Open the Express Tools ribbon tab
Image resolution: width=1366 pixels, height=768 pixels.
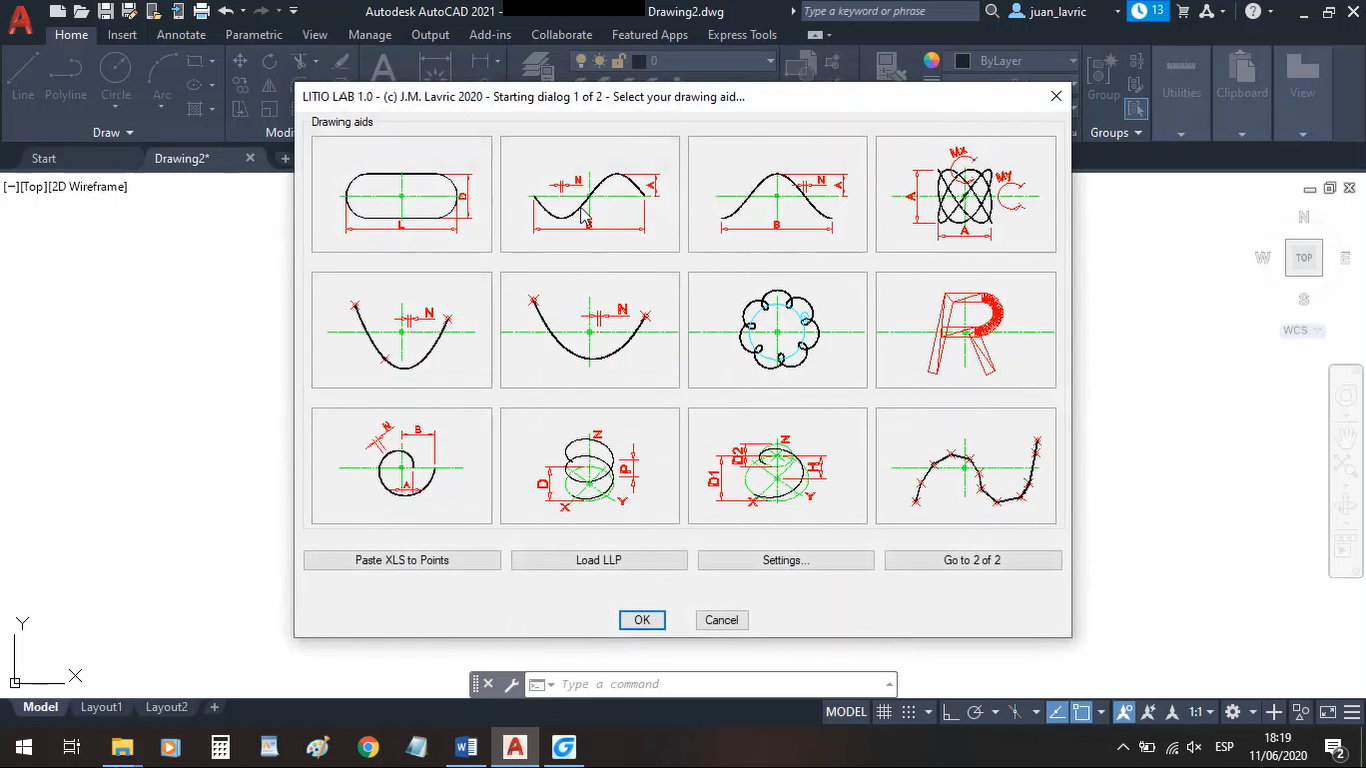click(x=742, y=35)
